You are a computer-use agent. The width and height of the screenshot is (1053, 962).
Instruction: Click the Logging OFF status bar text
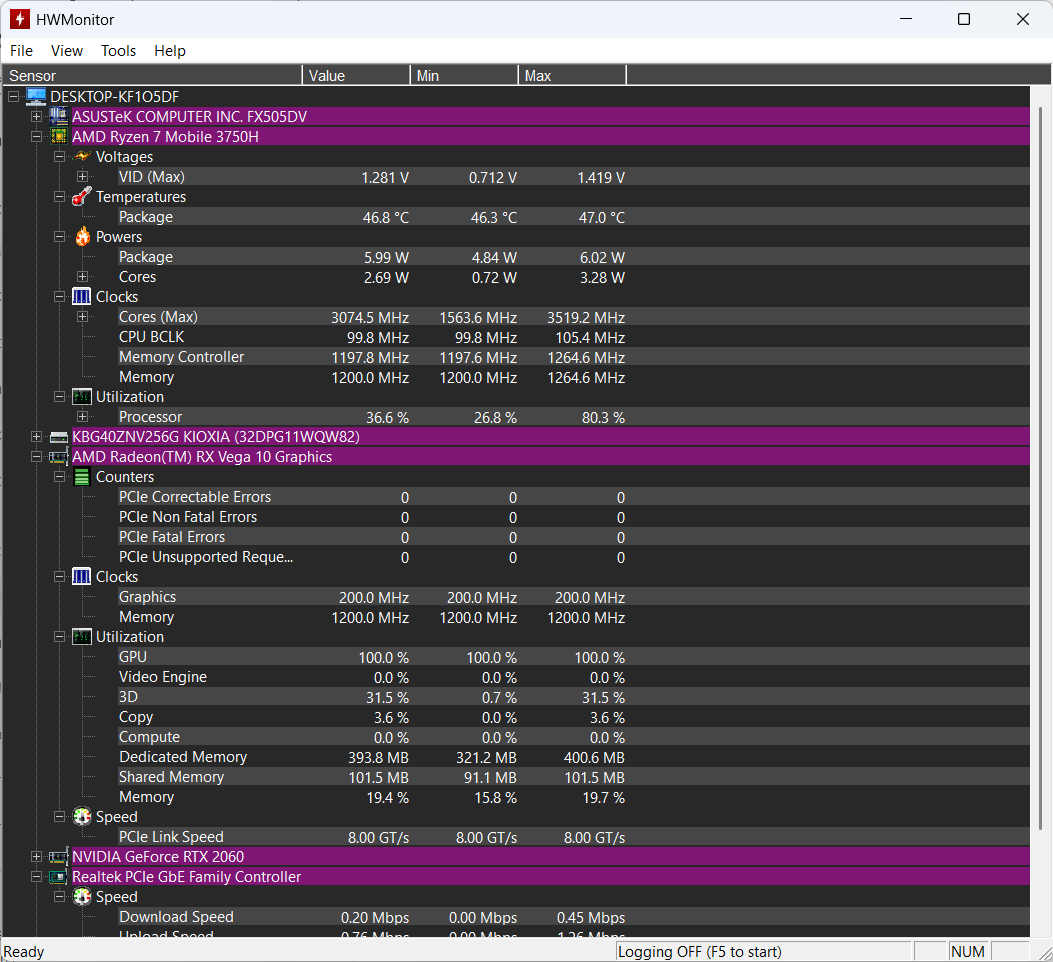coord(699,952)
